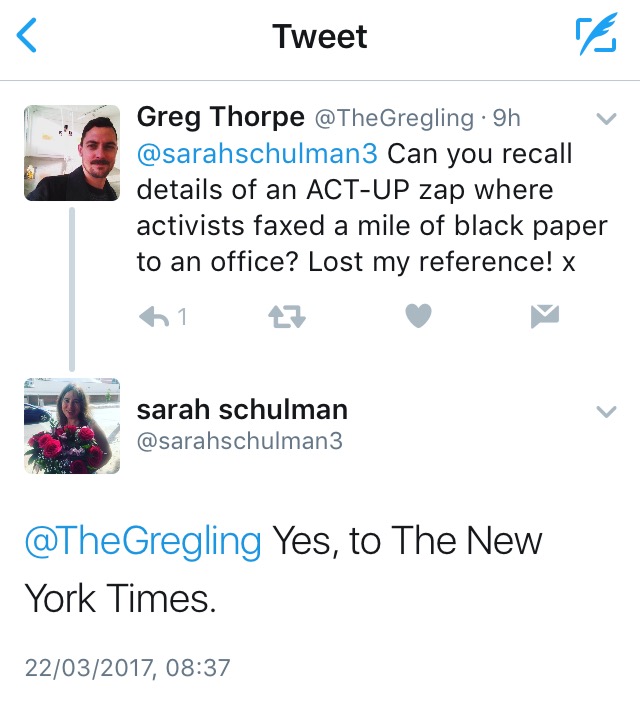Like Greg Thorpe's tweet with heart
The width and height of the screenshot is (640, 704).
[x=419, y=317]
